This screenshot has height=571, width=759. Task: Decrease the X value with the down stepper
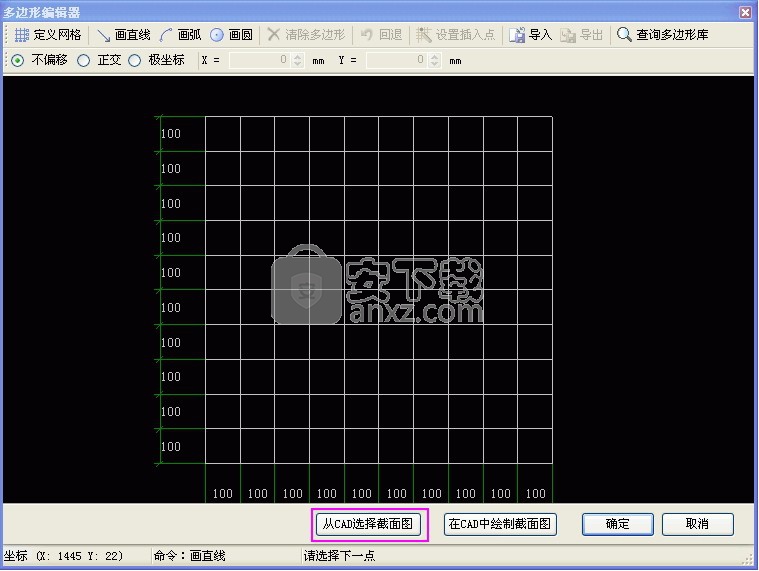click(x=298, y=64)
